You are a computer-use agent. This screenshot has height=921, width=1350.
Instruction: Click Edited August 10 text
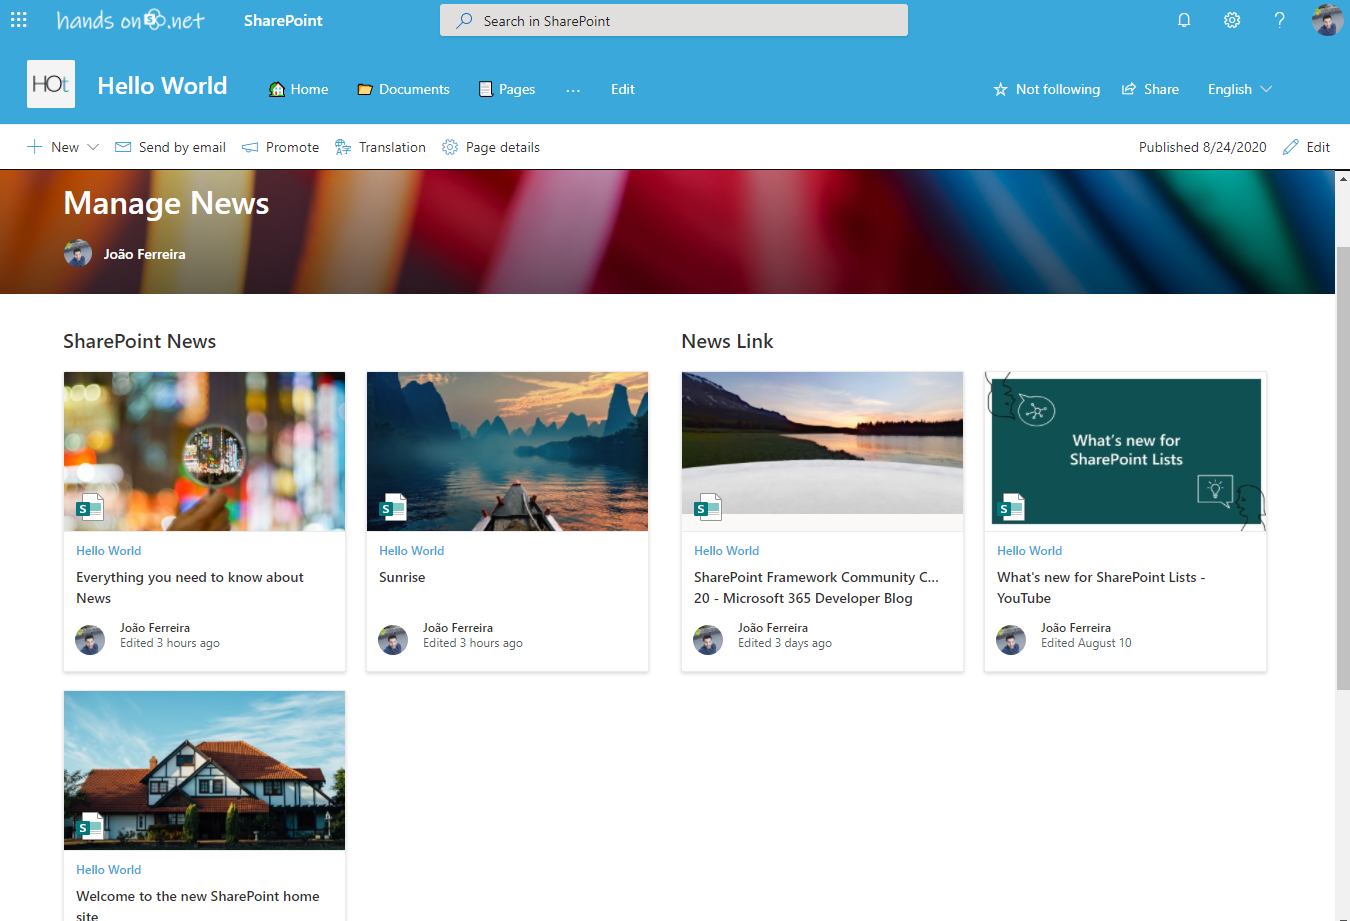coord(1086,643)
